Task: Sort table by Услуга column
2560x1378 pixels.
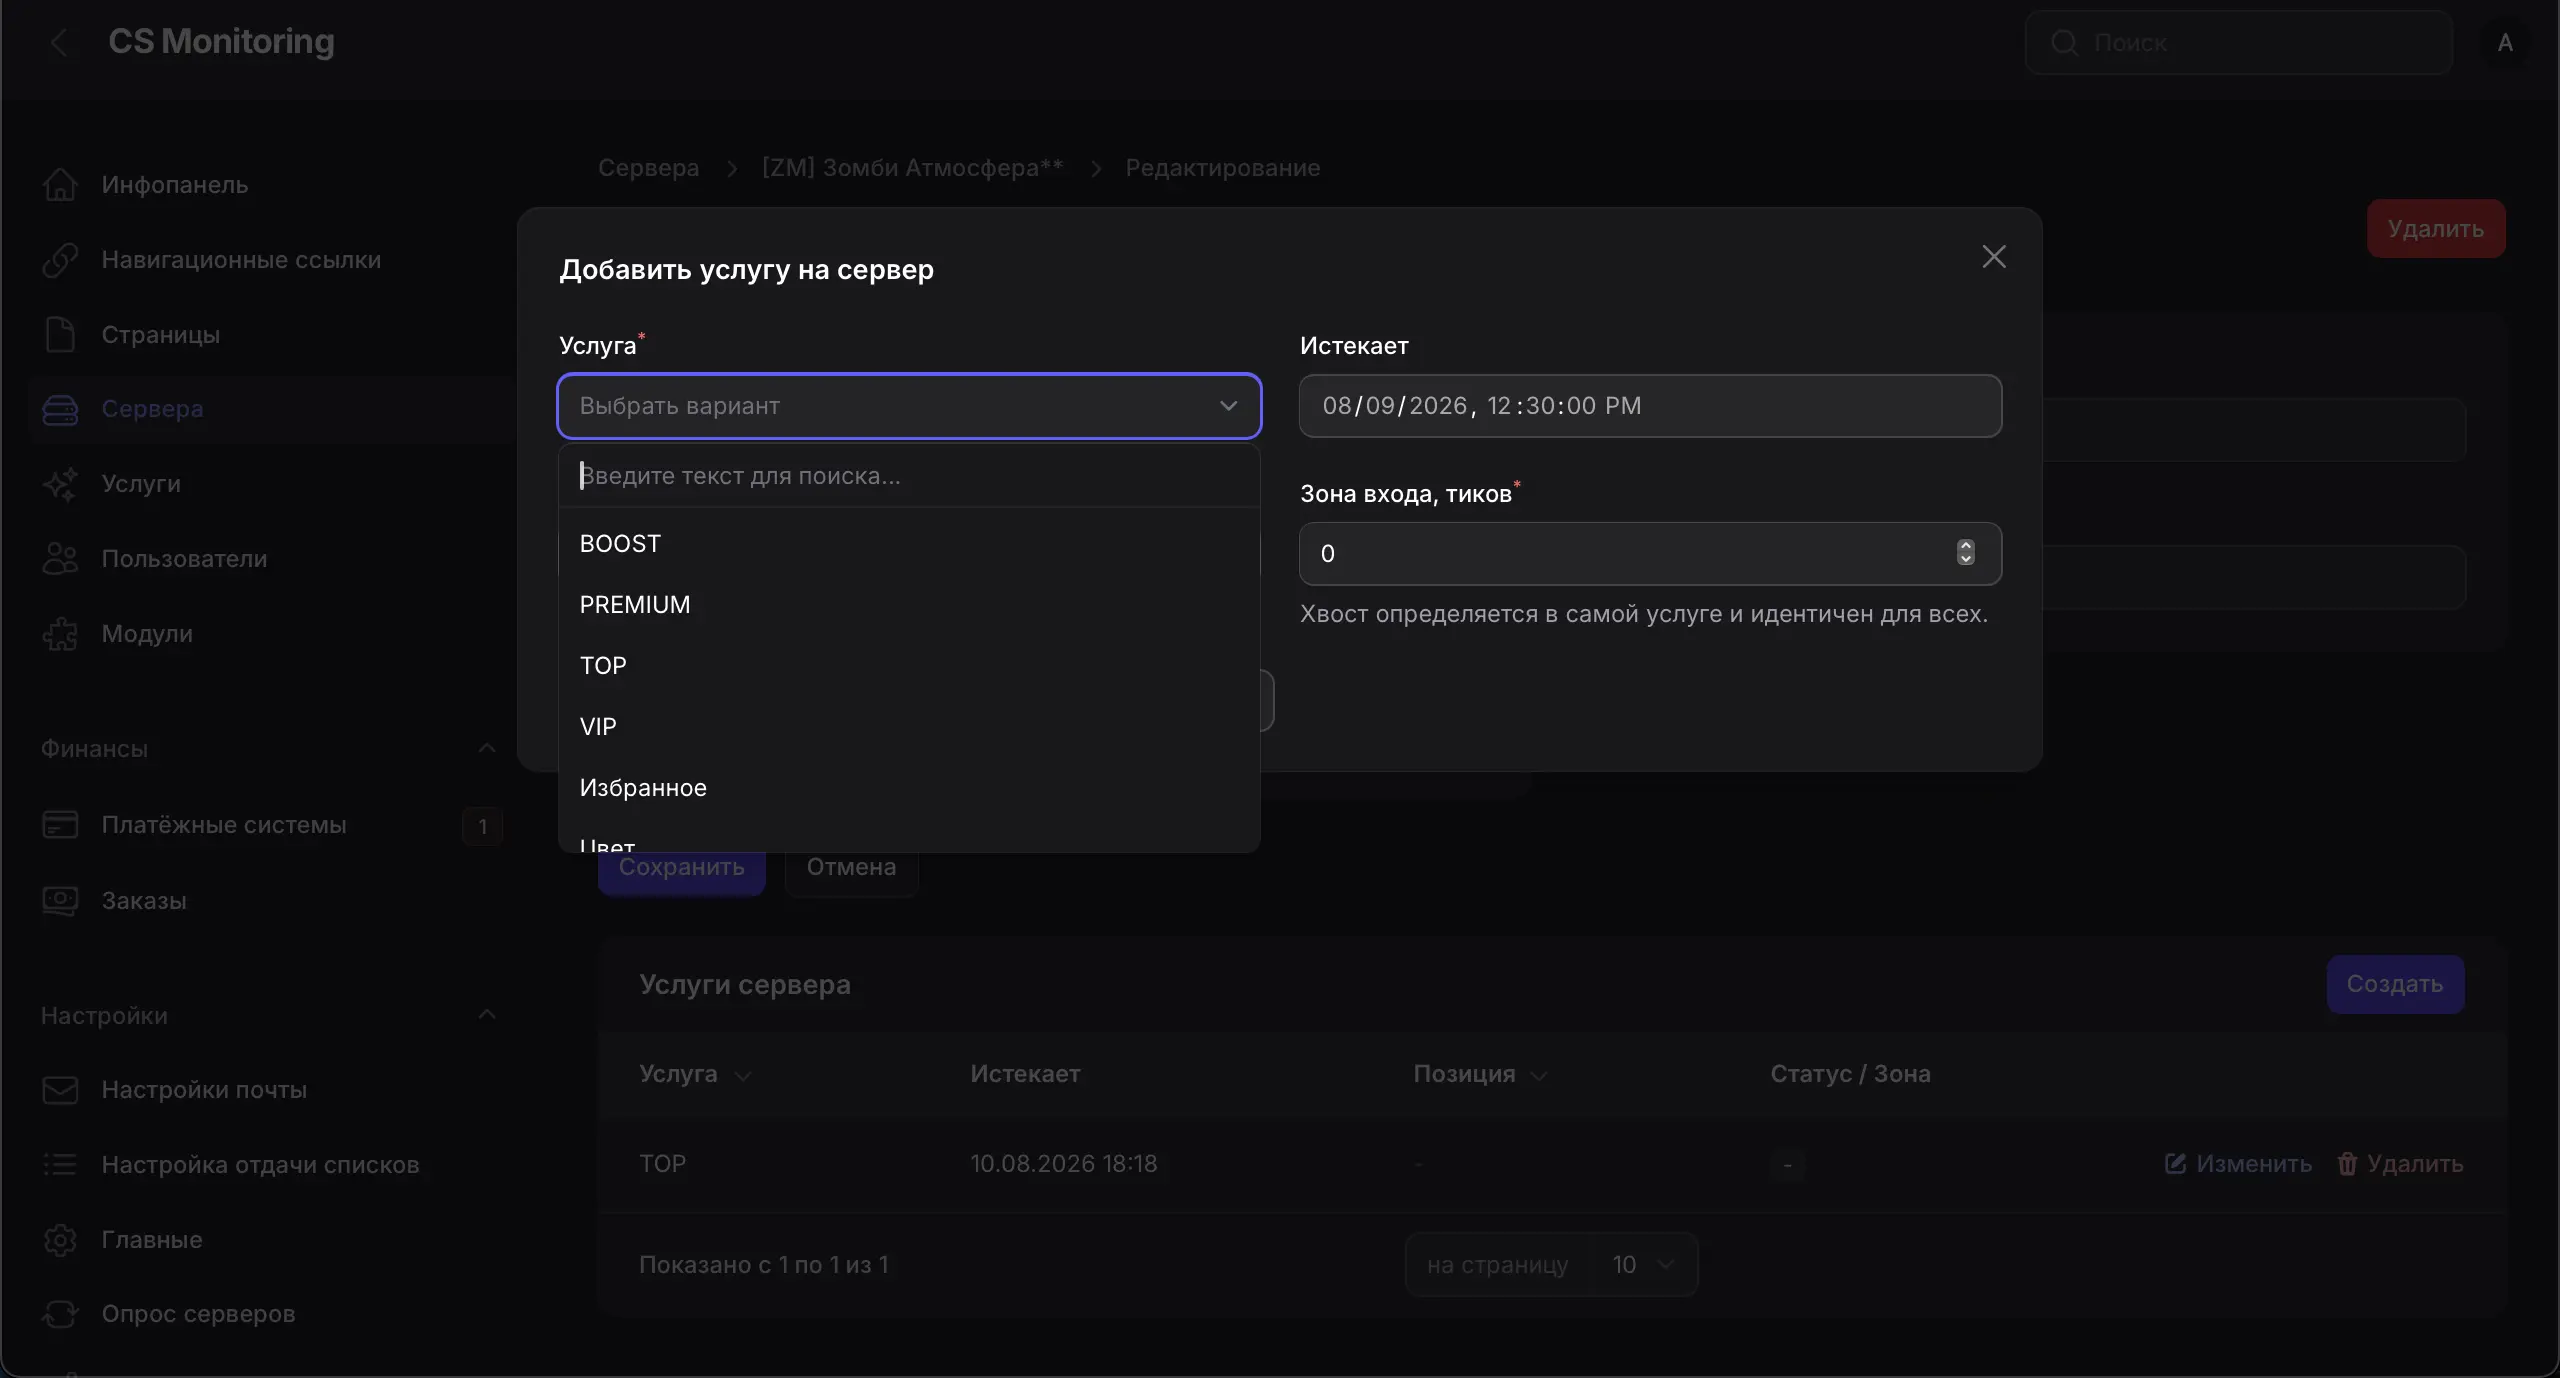Action: tap(694, 1074)
